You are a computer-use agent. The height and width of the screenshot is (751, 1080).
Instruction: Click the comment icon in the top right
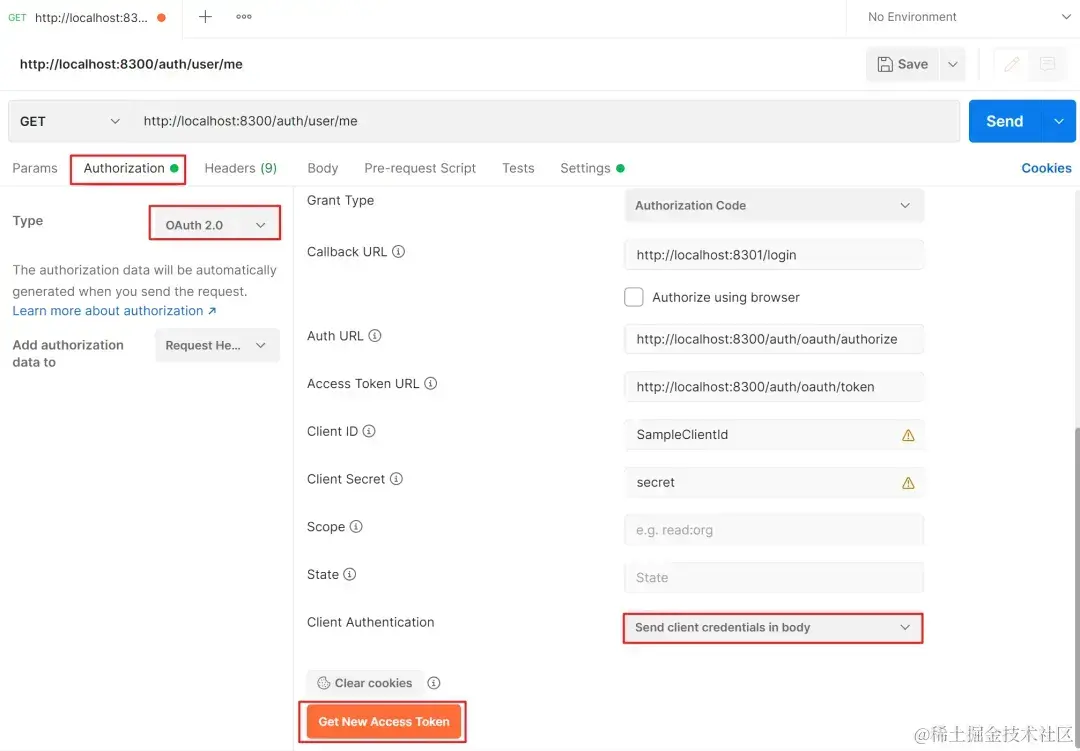(x=1047, y=63)
